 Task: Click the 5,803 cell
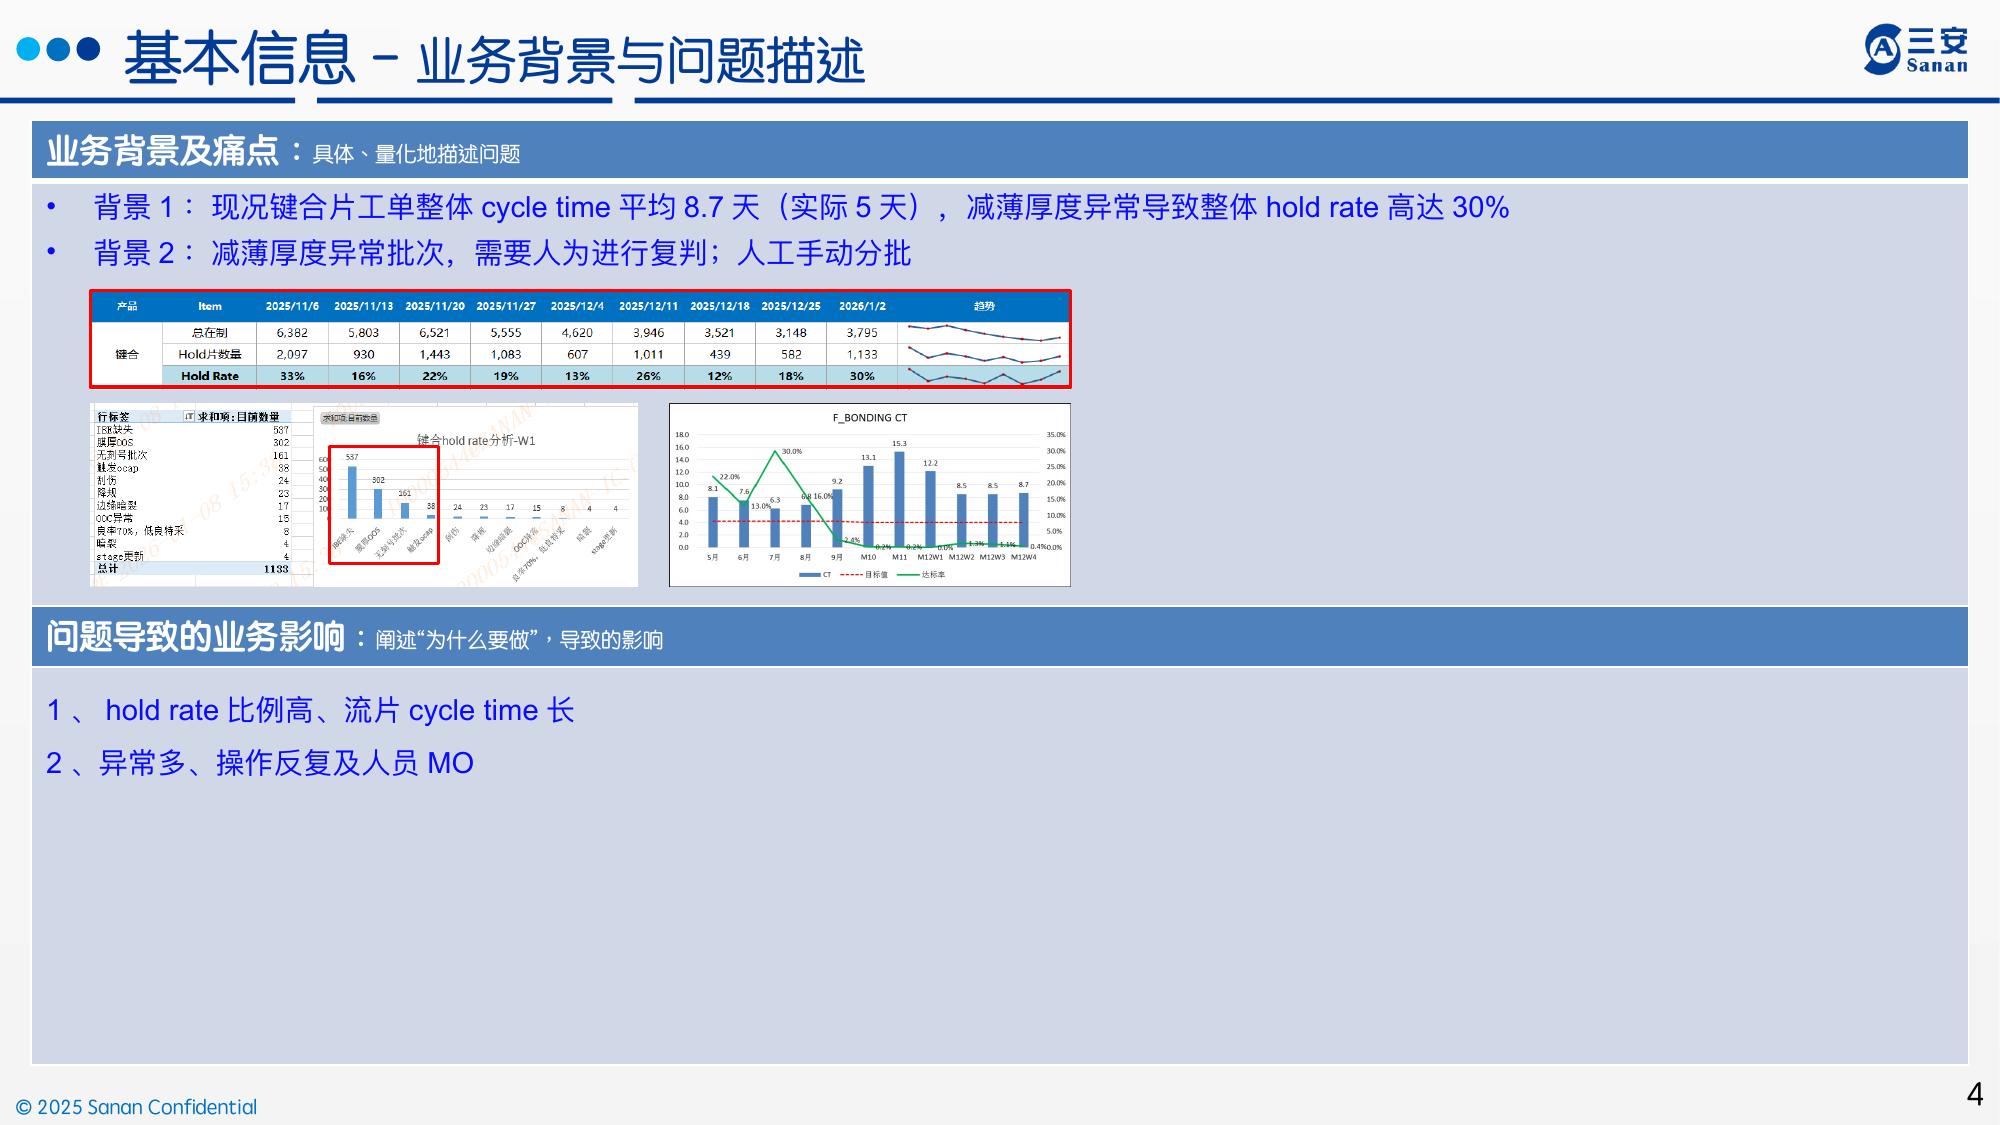[363, 332]
